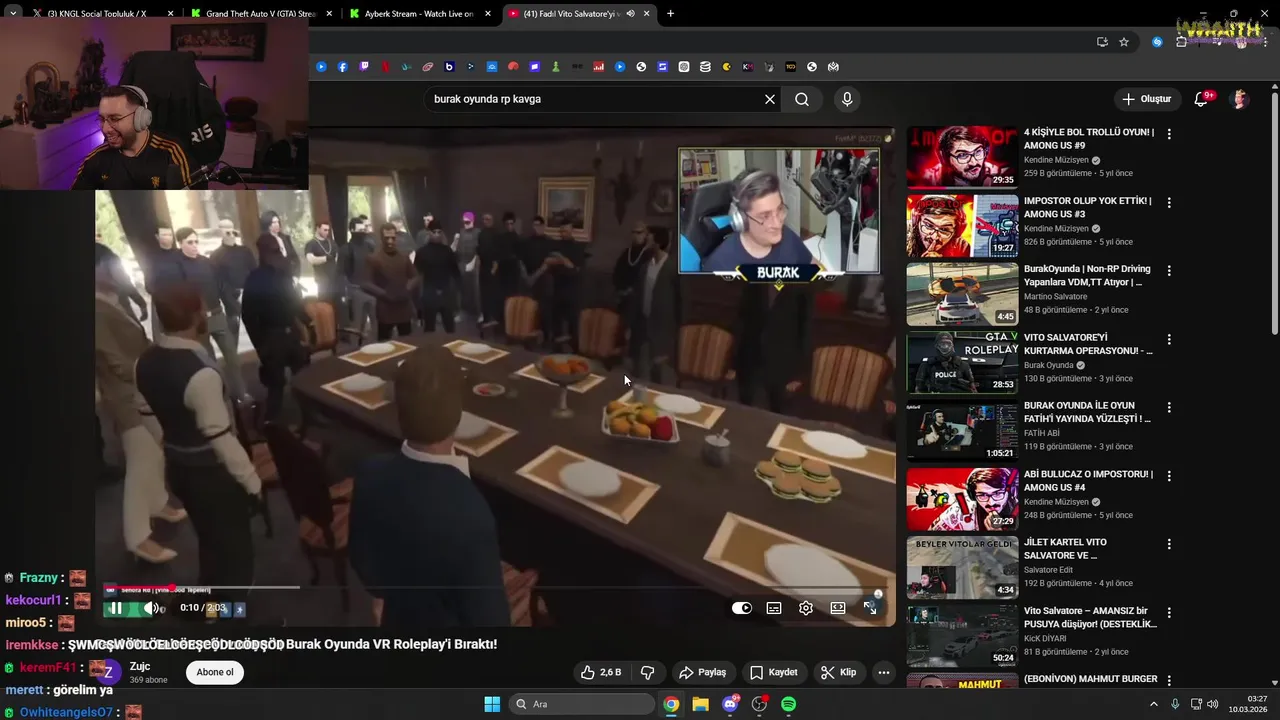Switch to Ayberk Stream tab

pyautogui.click(x=419, y=14)
